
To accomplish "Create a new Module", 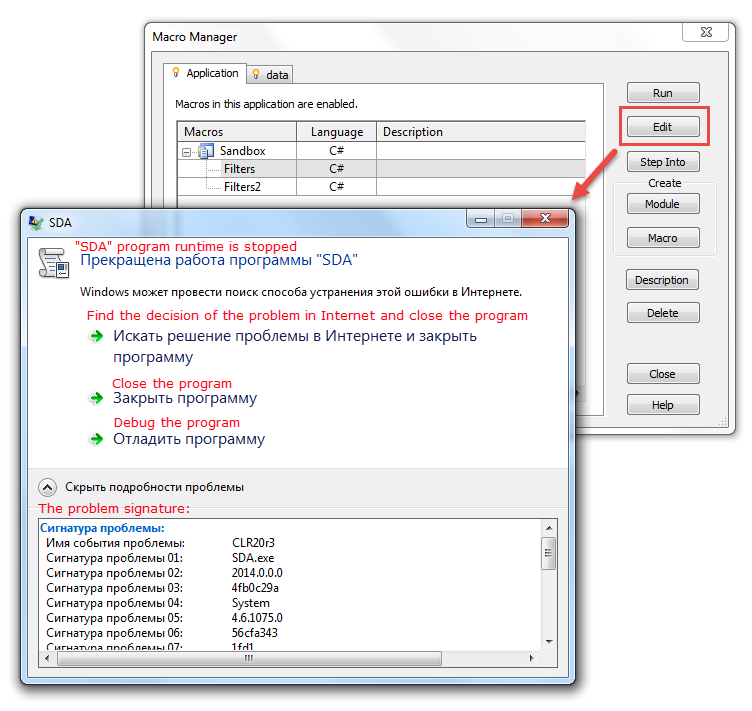I will [663, 204].
